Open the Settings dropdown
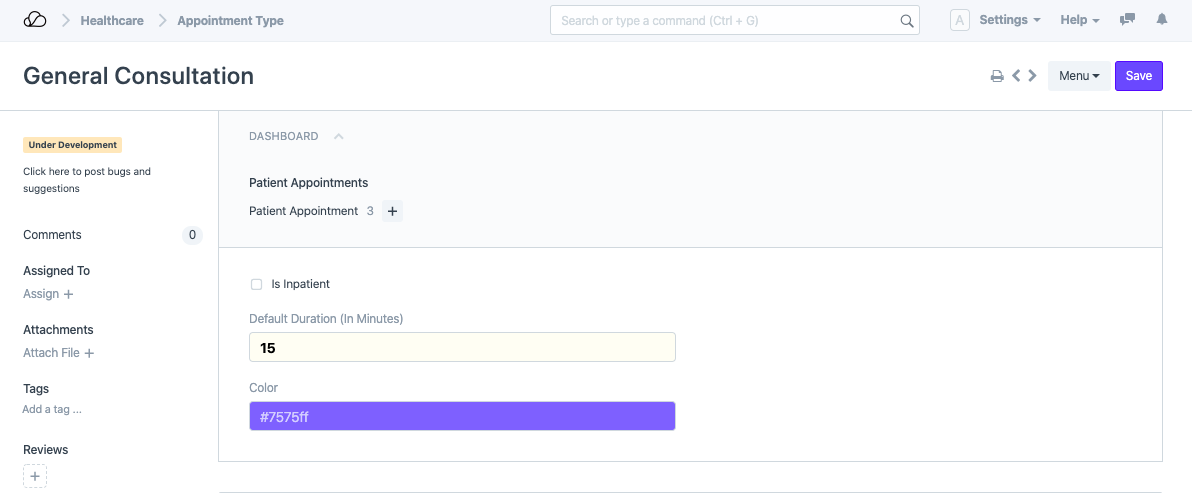Viewport: 1192px width, 493px height. click(1009, 20)
